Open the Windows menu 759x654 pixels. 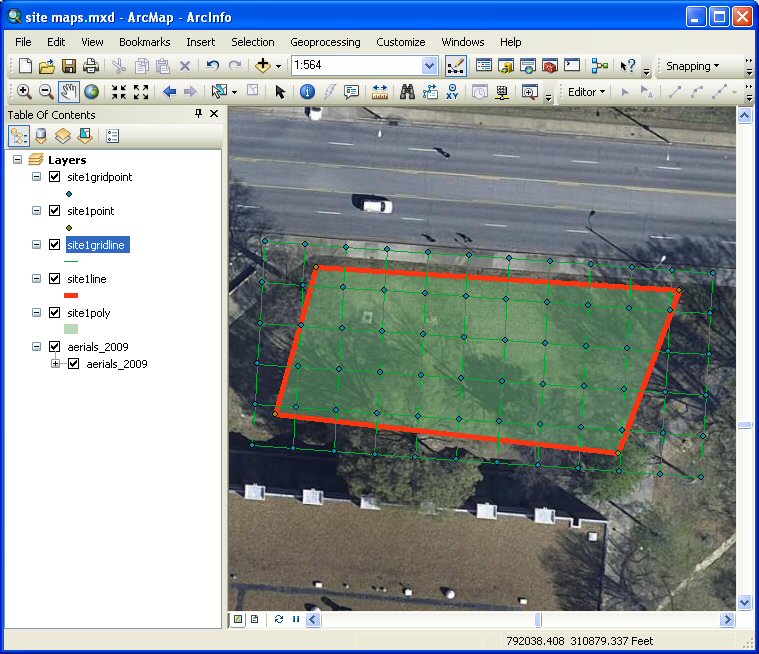463,42
